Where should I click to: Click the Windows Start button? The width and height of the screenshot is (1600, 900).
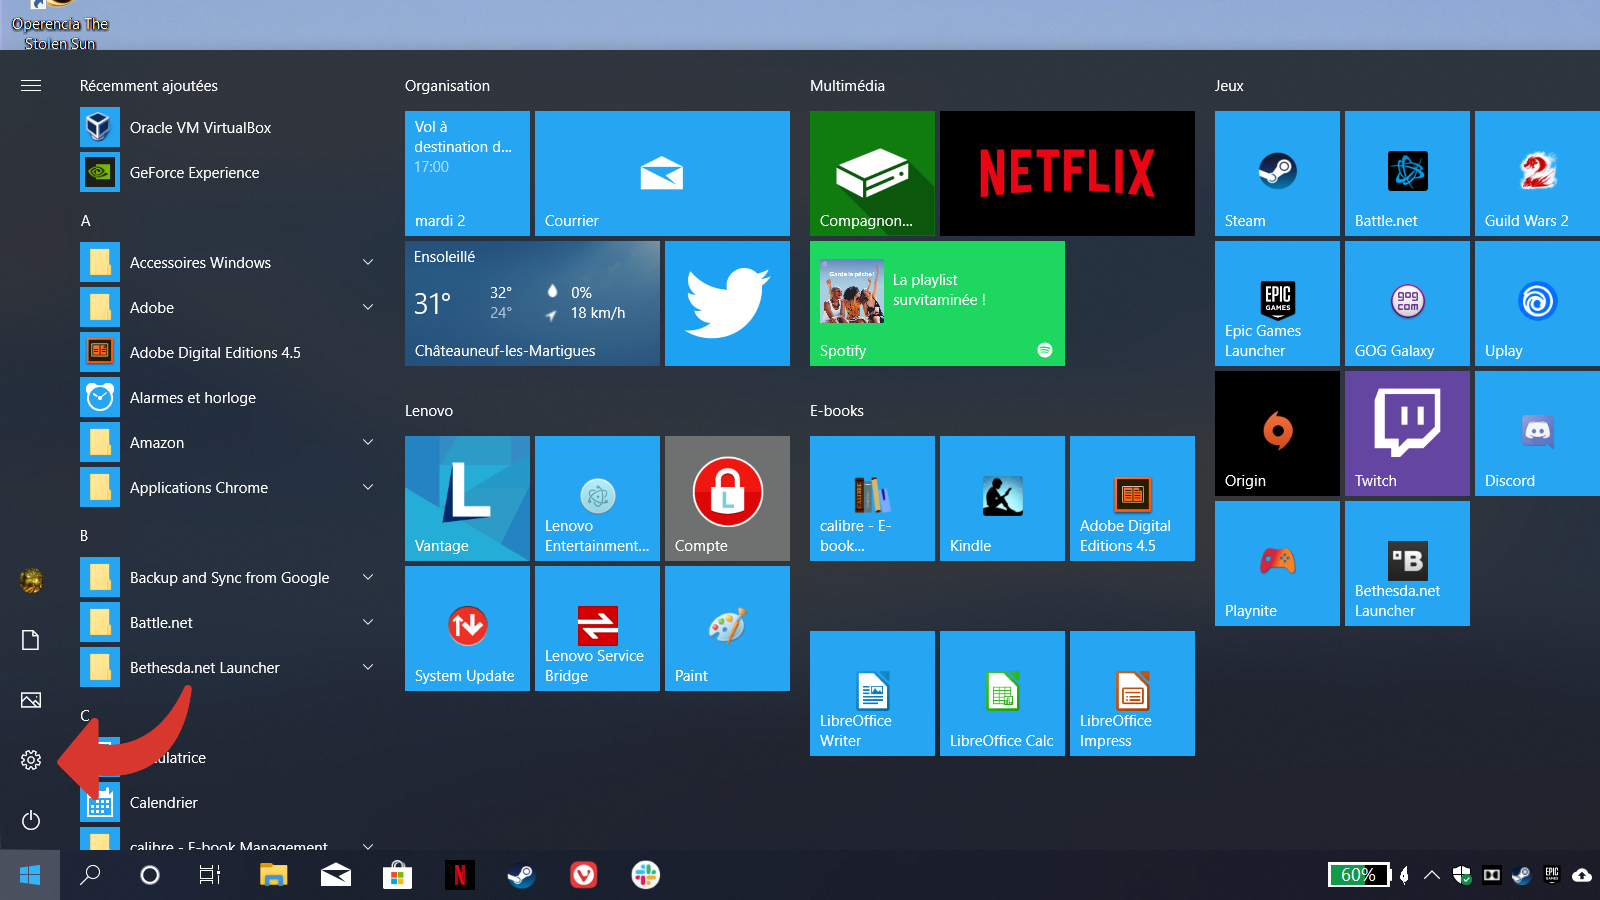pyautogui.click(x=30, y=875)
